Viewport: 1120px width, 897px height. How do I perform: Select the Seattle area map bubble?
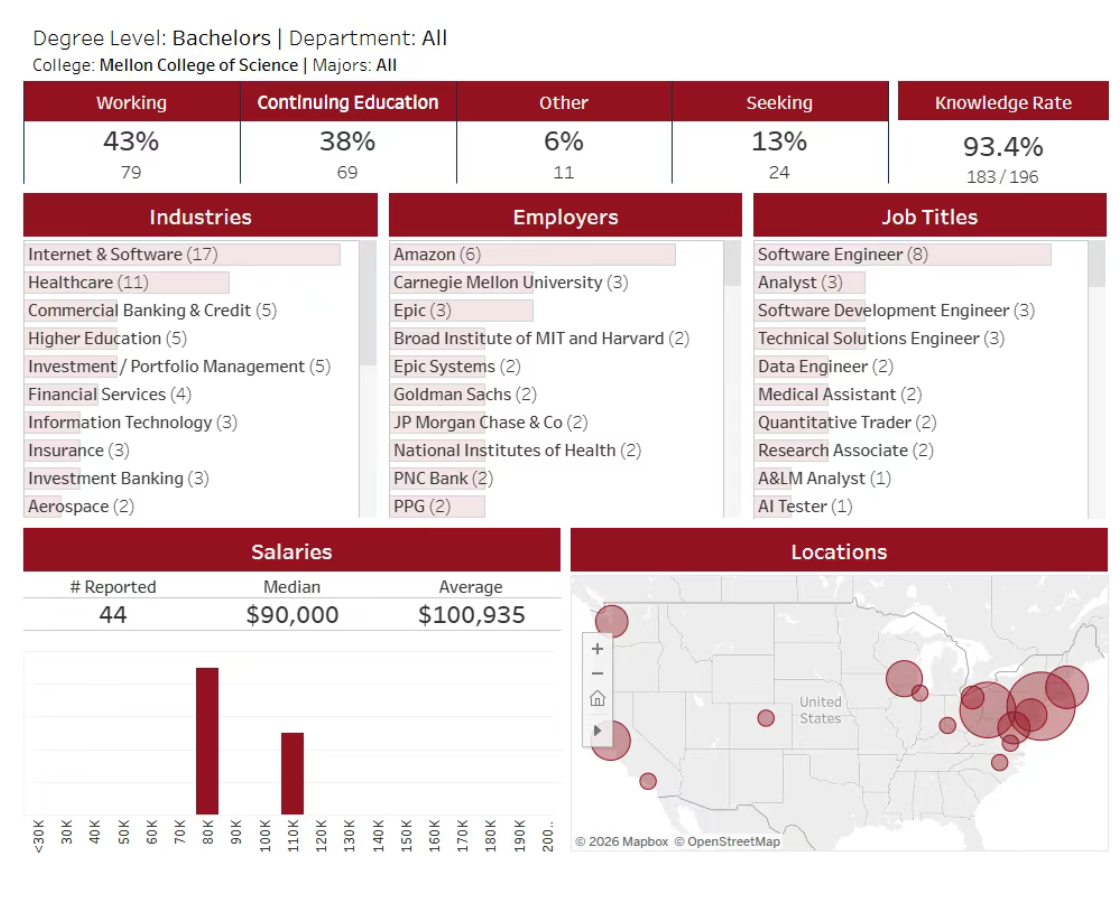(611, 621)
